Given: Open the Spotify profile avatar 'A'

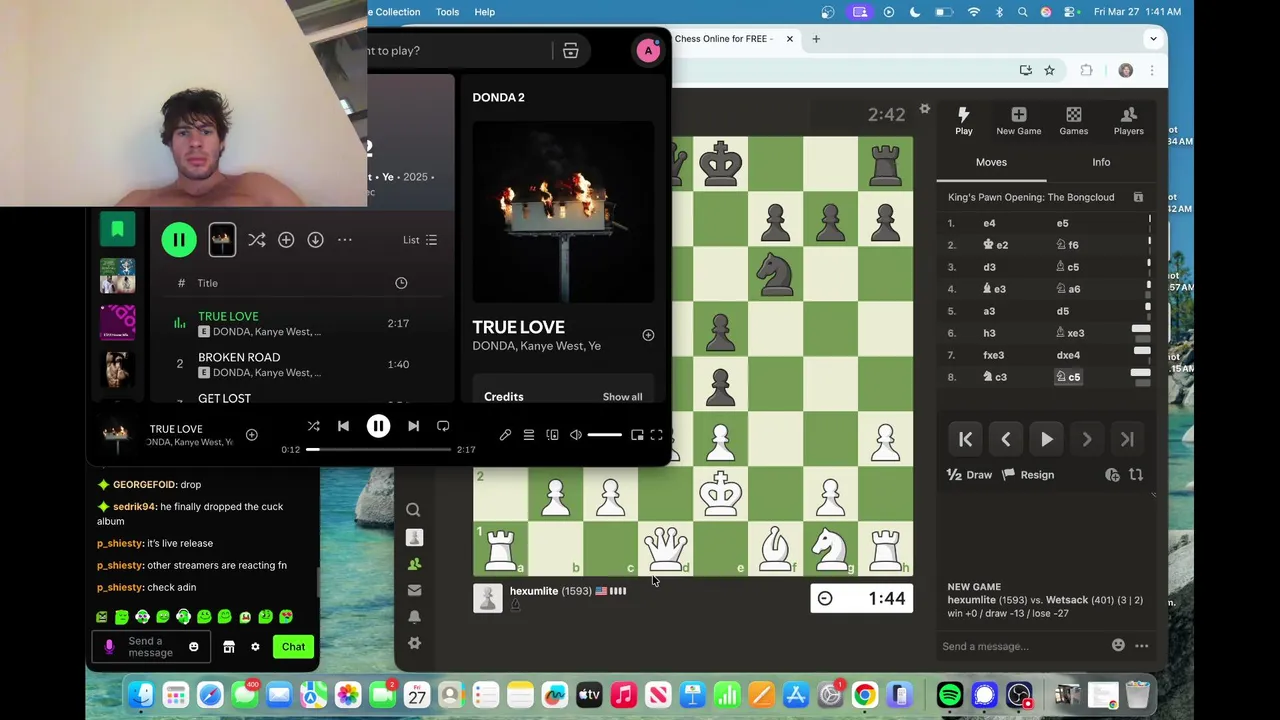Looking at the screenshot, I should (648, 51).
